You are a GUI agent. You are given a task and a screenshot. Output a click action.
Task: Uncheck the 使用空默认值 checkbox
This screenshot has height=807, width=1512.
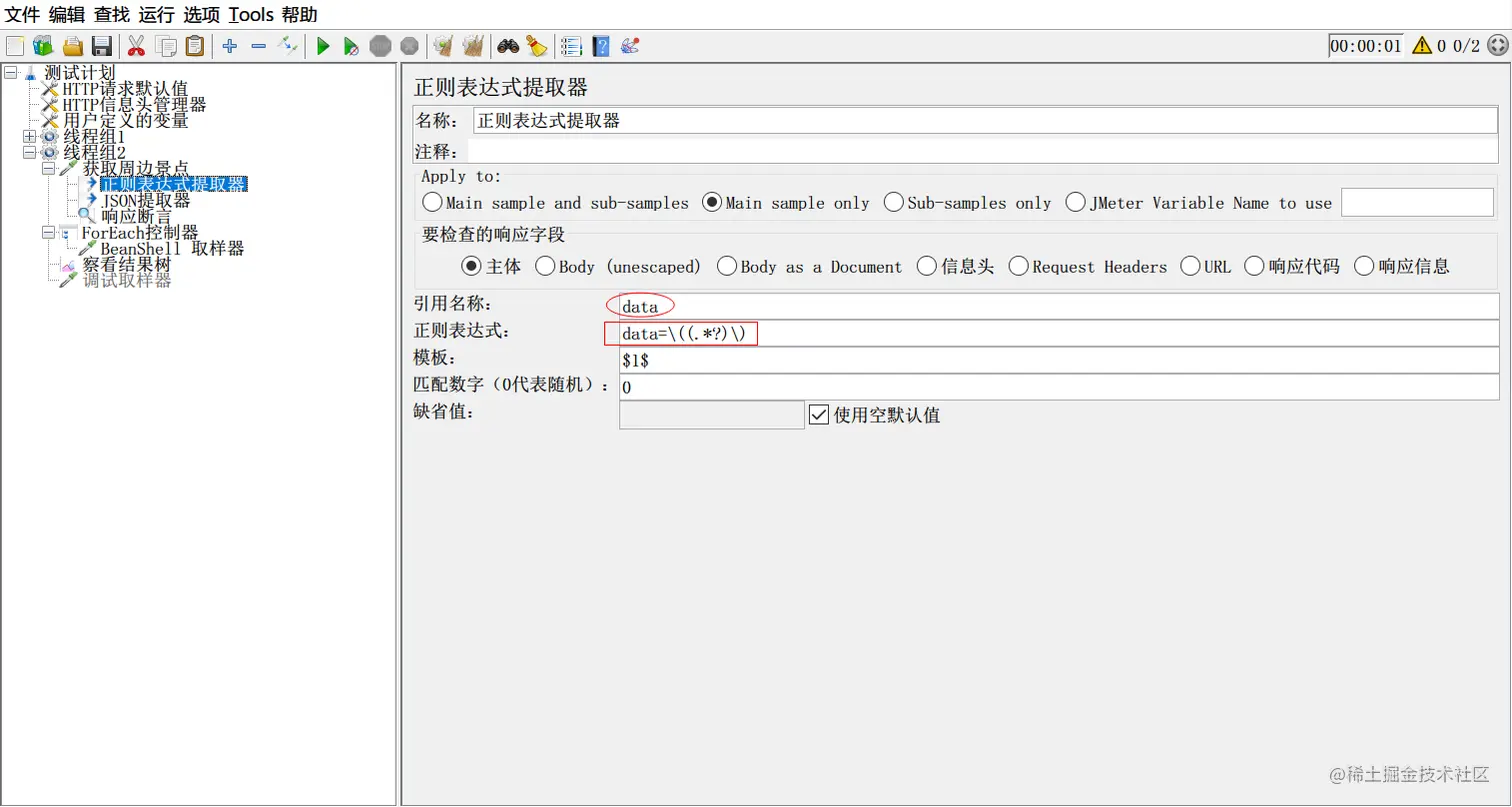coord(817,415)
